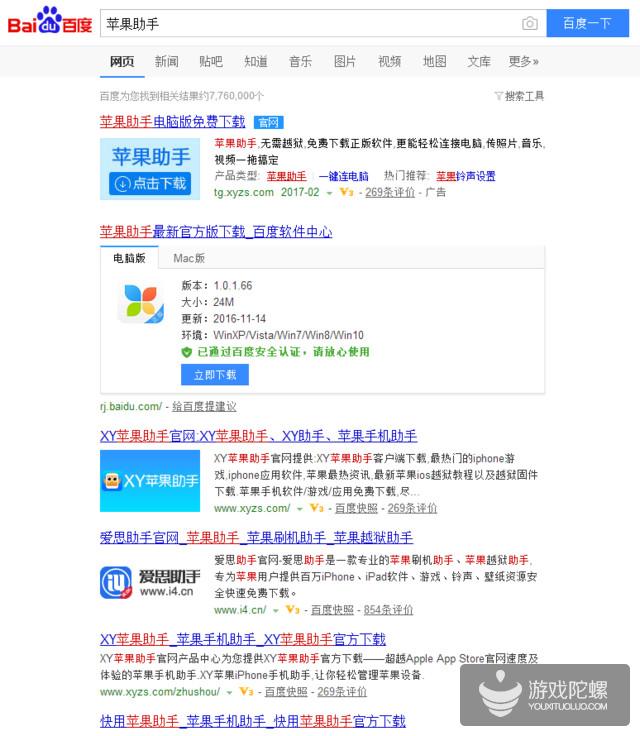
Task: Click the update date 2016-11-14
Action: pos(239,319)
